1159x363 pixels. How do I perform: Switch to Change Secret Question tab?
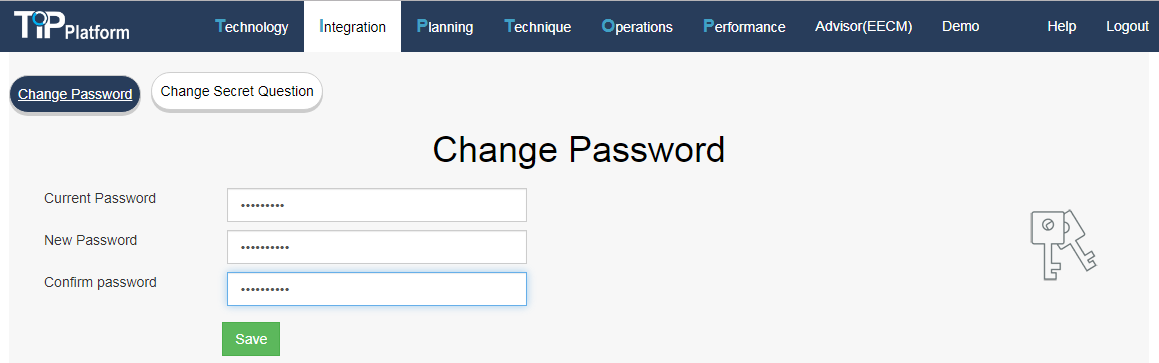(237, 92)
